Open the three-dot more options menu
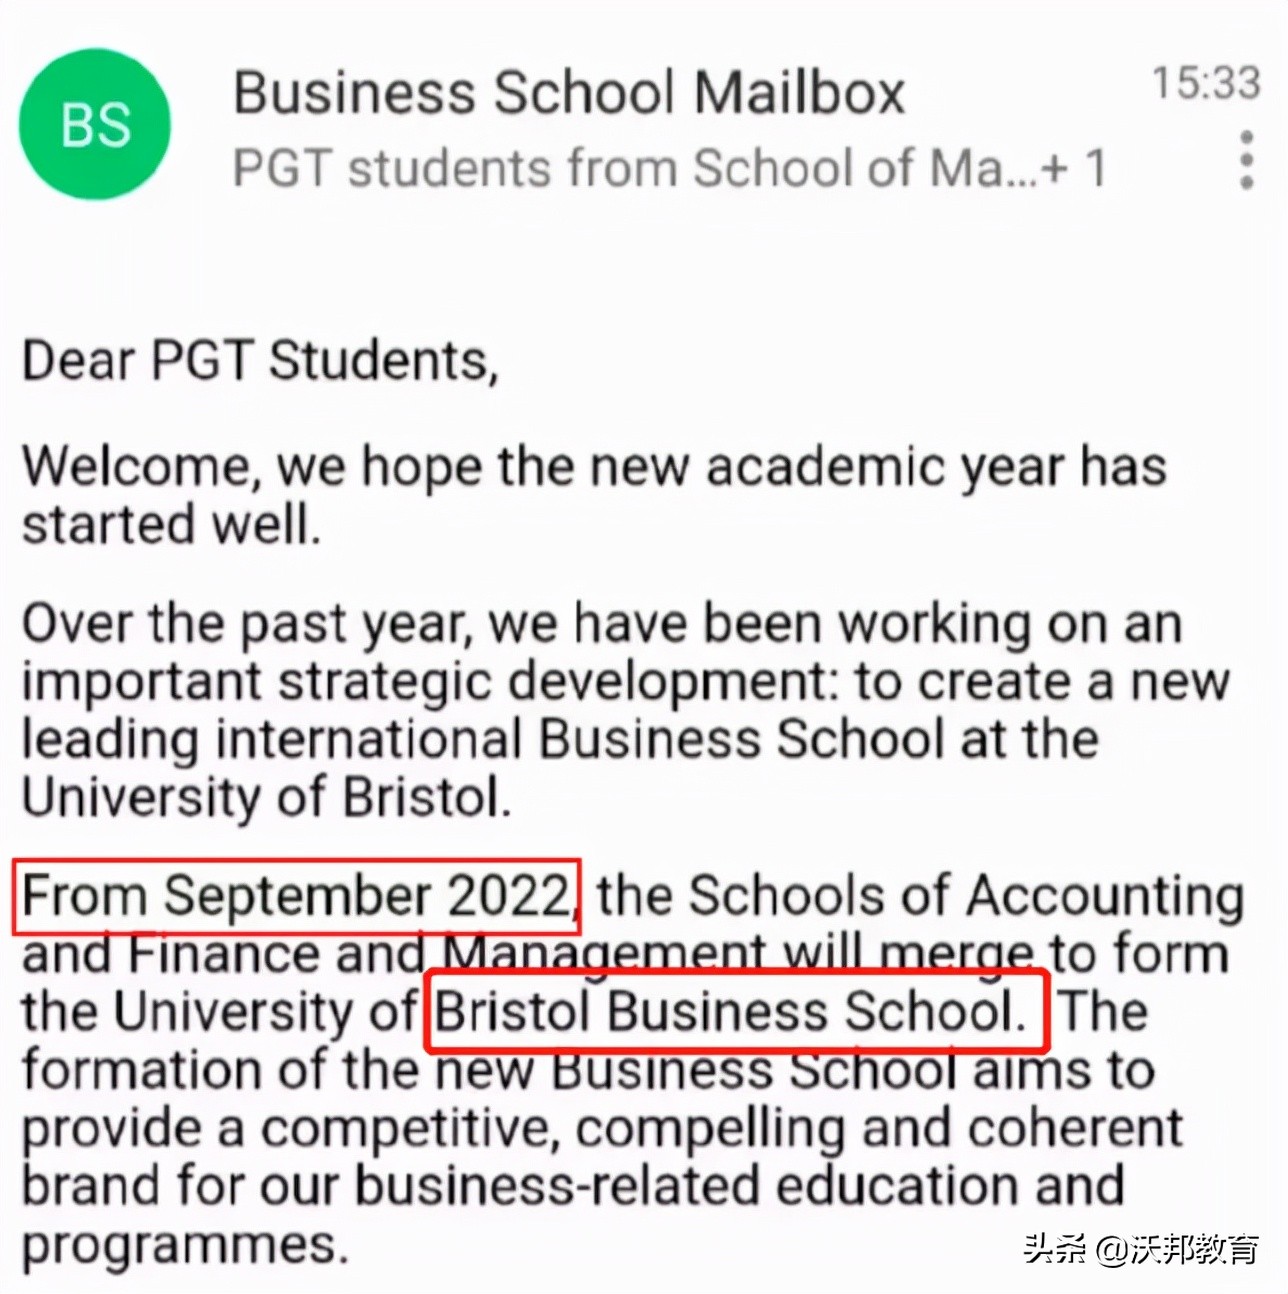The height and width of the screenshot is (1294, 1288). pyautogui.click(x=1246, y=160)
